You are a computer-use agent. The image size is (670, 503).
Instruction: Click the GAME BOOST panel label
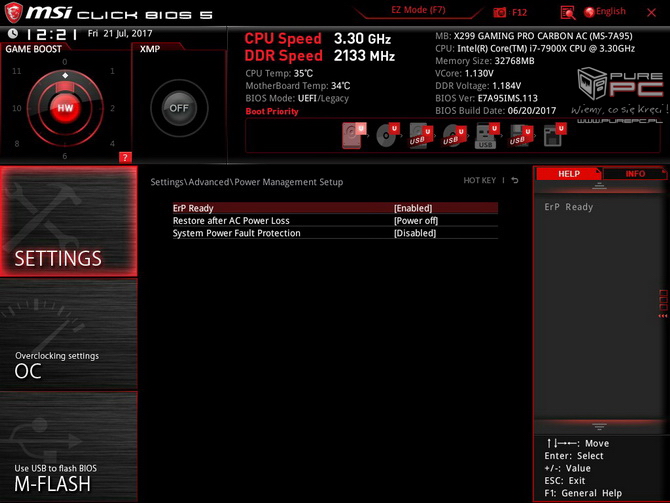click(x=33, y=49)
